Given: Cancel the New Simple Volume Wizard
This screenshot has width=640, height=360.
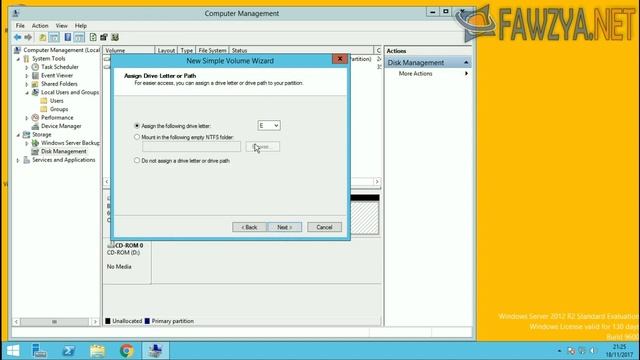Looking at the screenshot, I should point(324,227).
